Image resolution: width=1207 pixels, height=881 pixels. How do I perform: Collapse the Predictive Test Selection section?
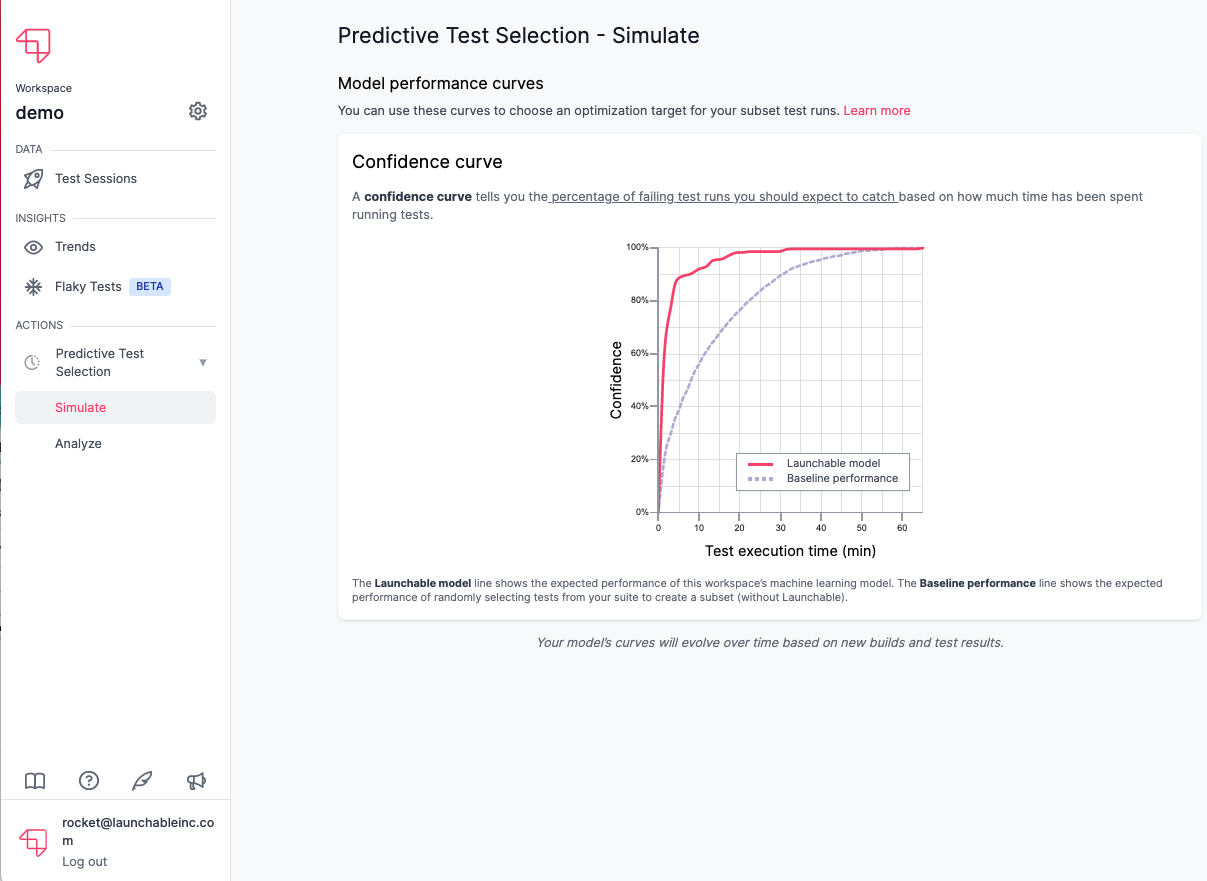[203, 362]
